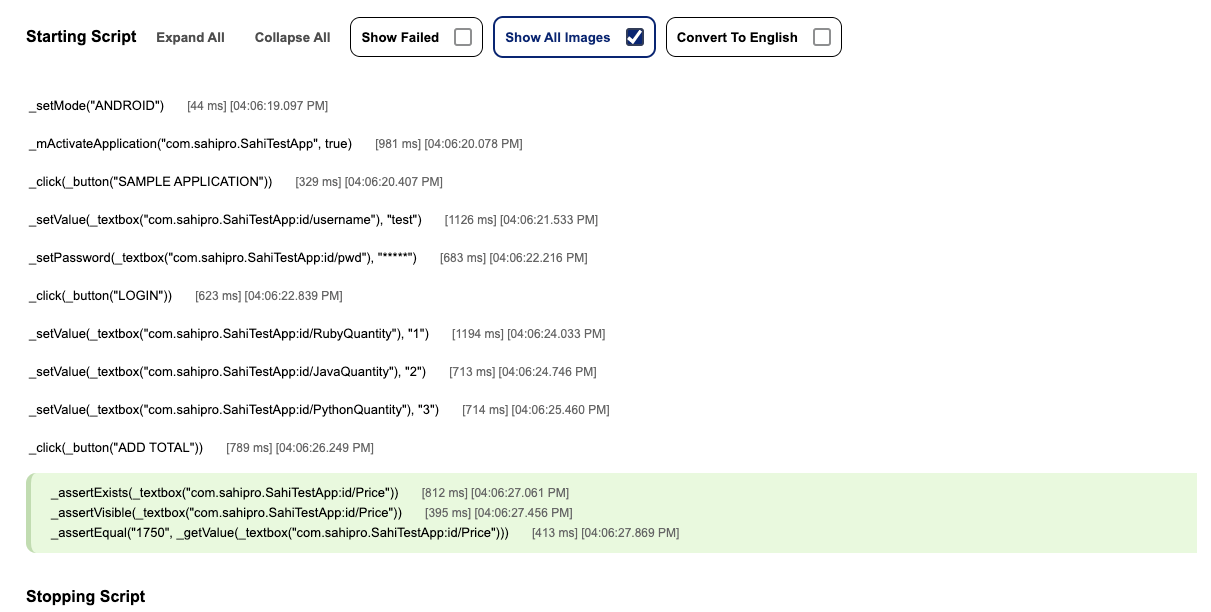Select the RubyQuantity _setValue step
Screen dimensions: 1211x612
[228, 333]
